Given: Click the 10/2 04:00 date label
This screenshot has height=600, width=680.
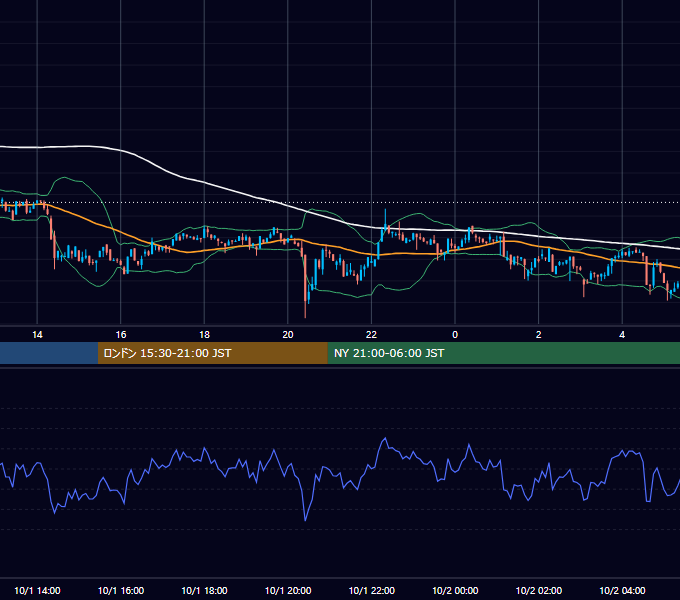Looking at the screenshot, I should click(622, 590).
